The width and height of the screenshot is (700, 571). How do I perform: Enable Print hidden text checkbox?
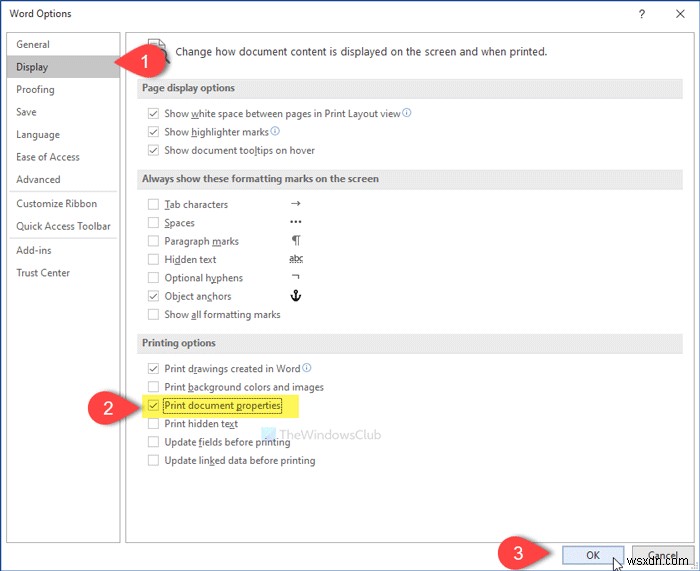point(153,424)
